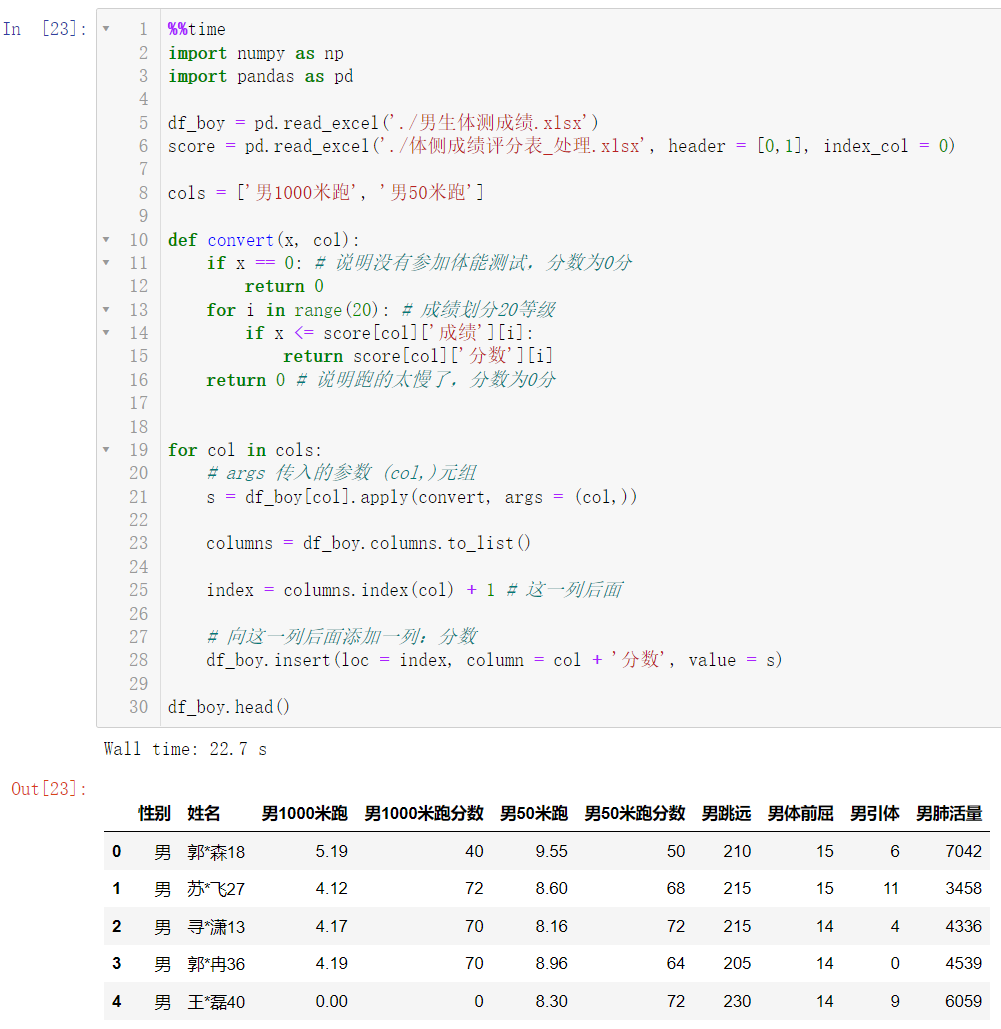
Task: Click the value 5.19 in row 0
Action: (x=331, y=851)
